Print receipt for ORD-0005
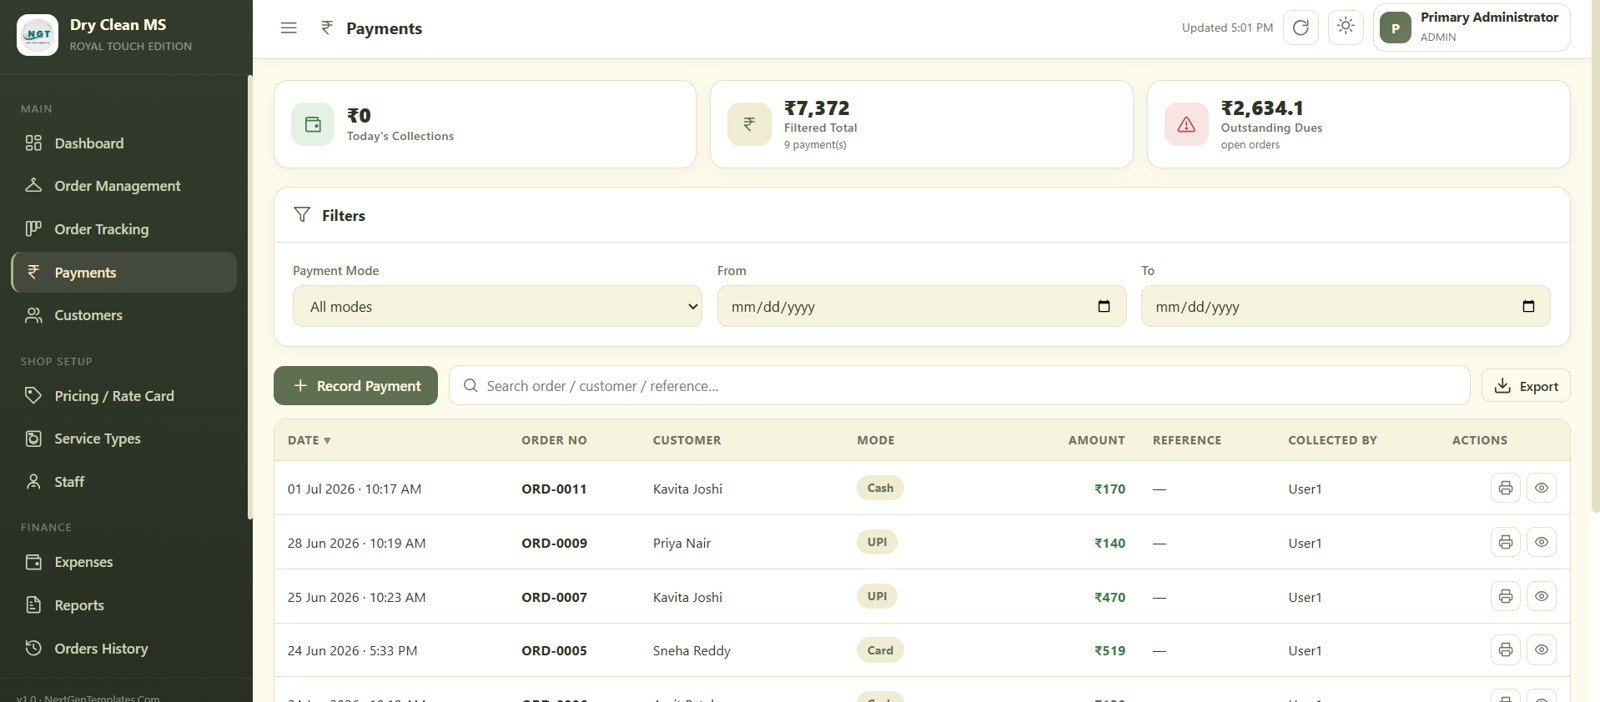Image resolution: width=1600 pixels, height=702 pixels. [x=1505, y=650]
